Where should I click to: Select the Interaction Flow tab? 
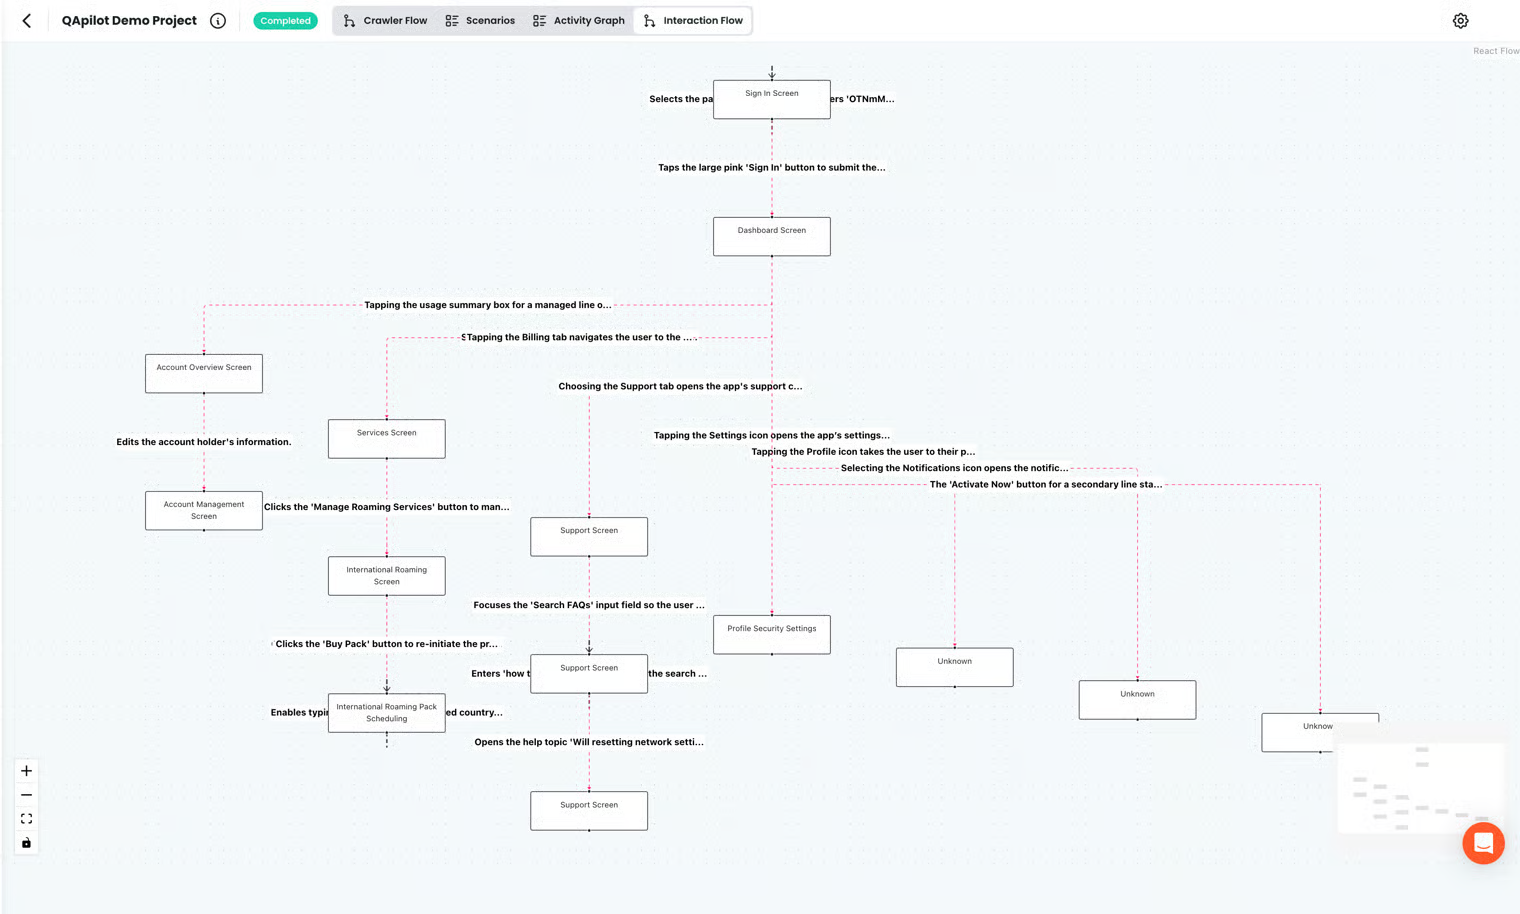693,21
